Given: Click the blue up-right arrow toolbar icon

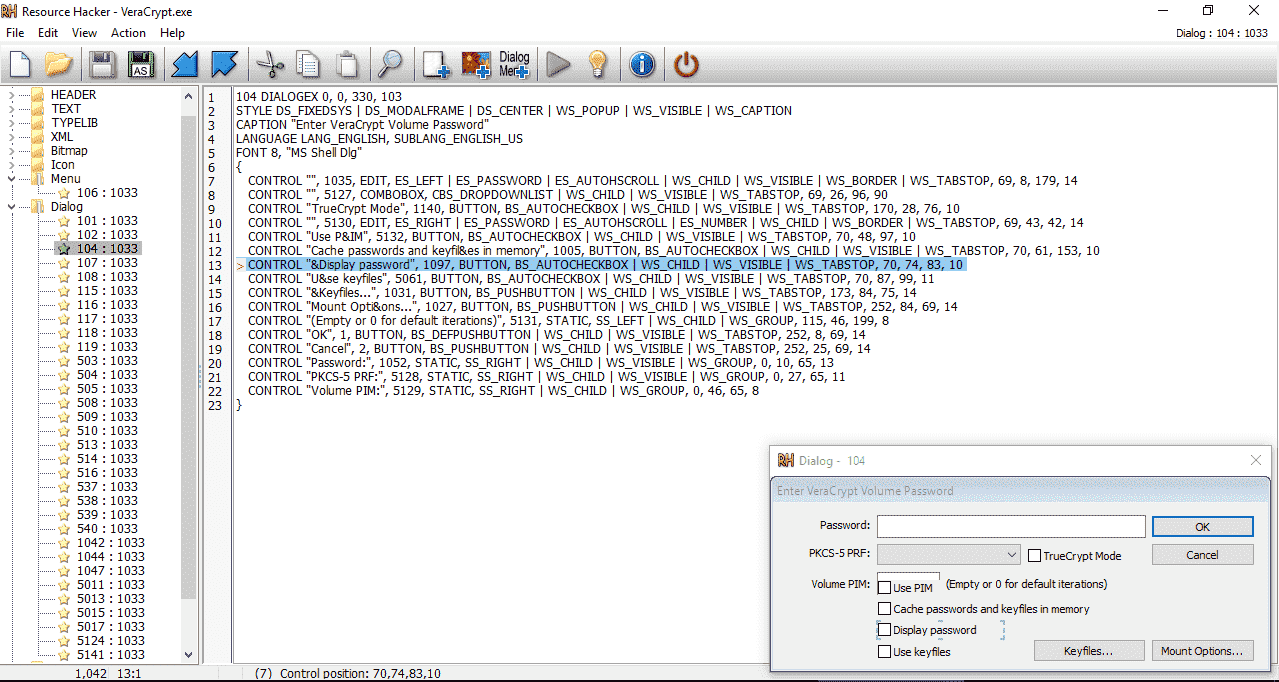Looking at the screenshot, I should tap(224, 65).
